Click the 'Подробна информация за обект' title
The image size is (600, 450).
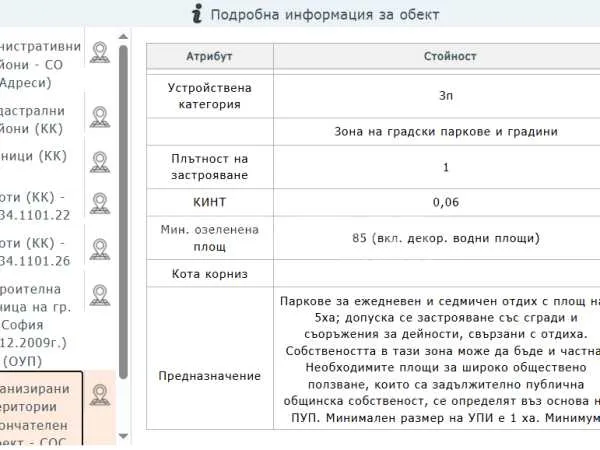[x=324, y=15]
